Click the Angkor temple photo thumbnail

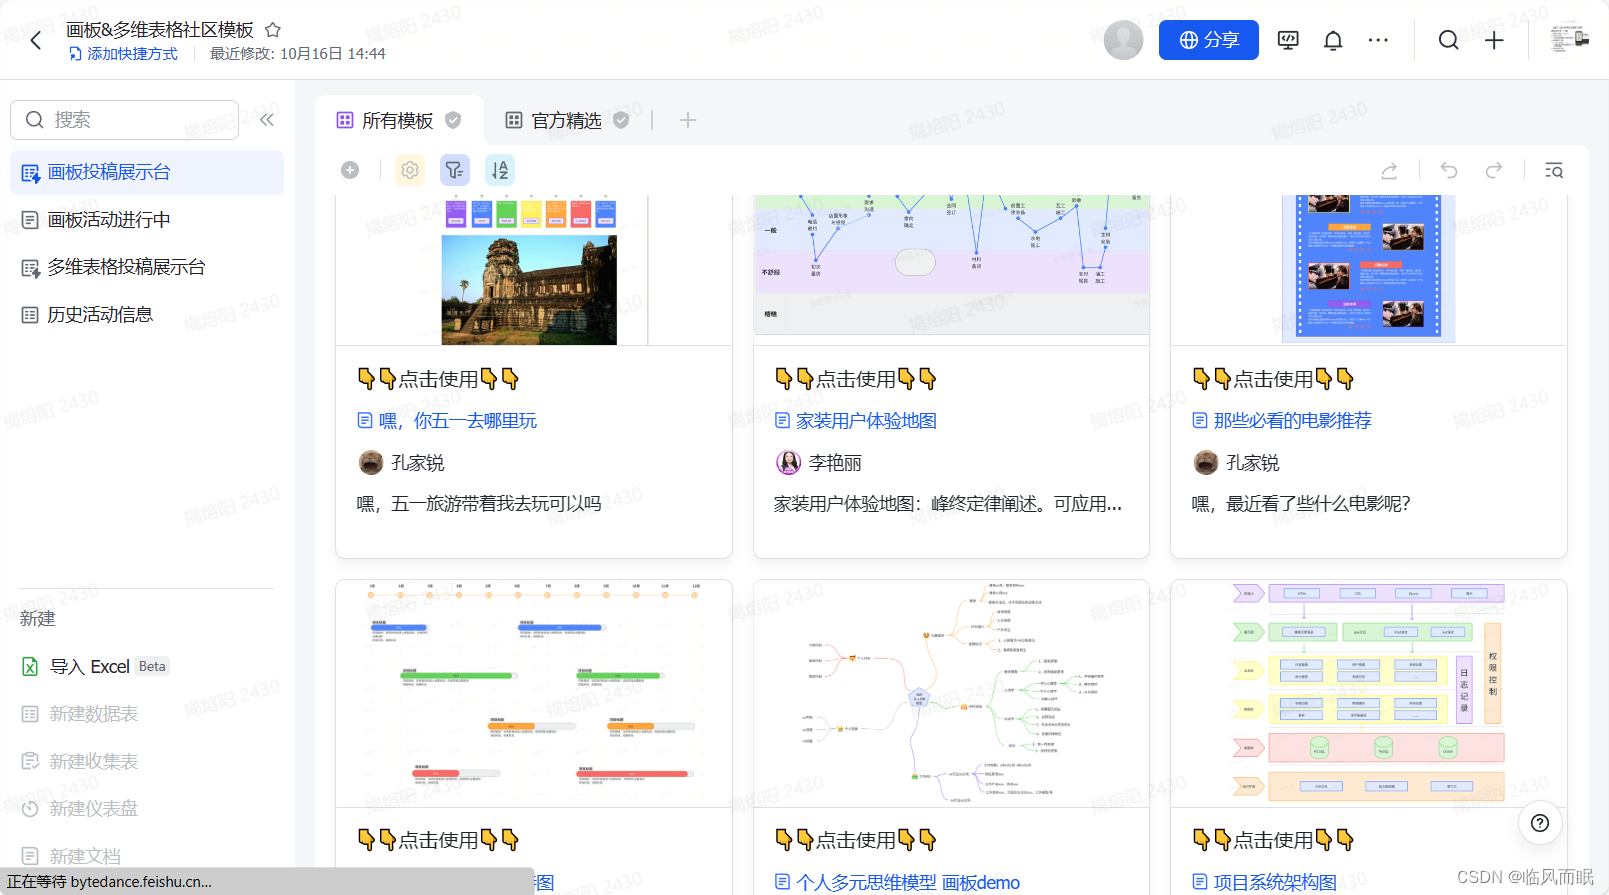[x=529, y=290]
